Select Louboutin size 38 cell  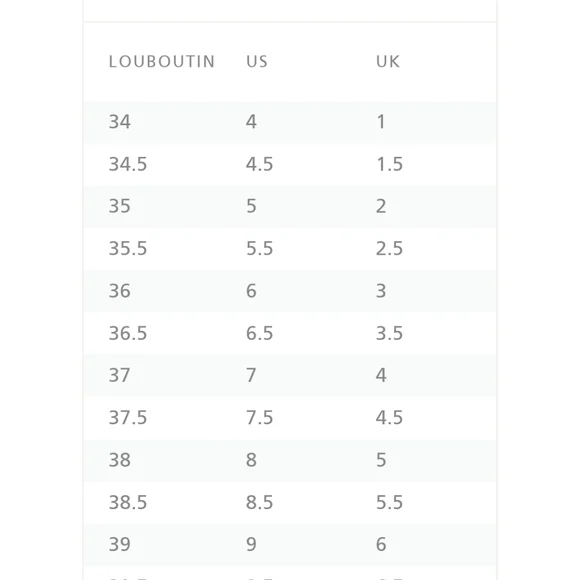[119, 460]
